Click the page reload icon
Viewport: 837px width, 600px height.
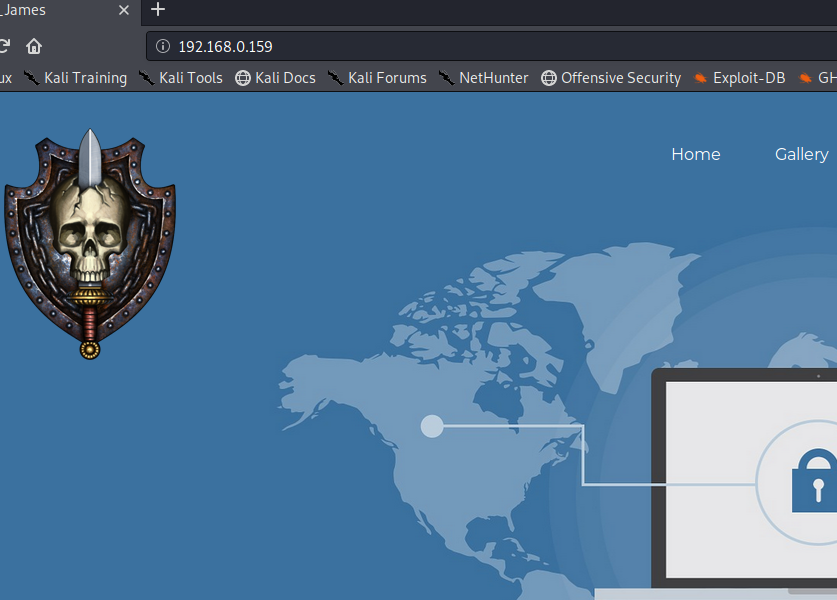click(x=4, y=46)
